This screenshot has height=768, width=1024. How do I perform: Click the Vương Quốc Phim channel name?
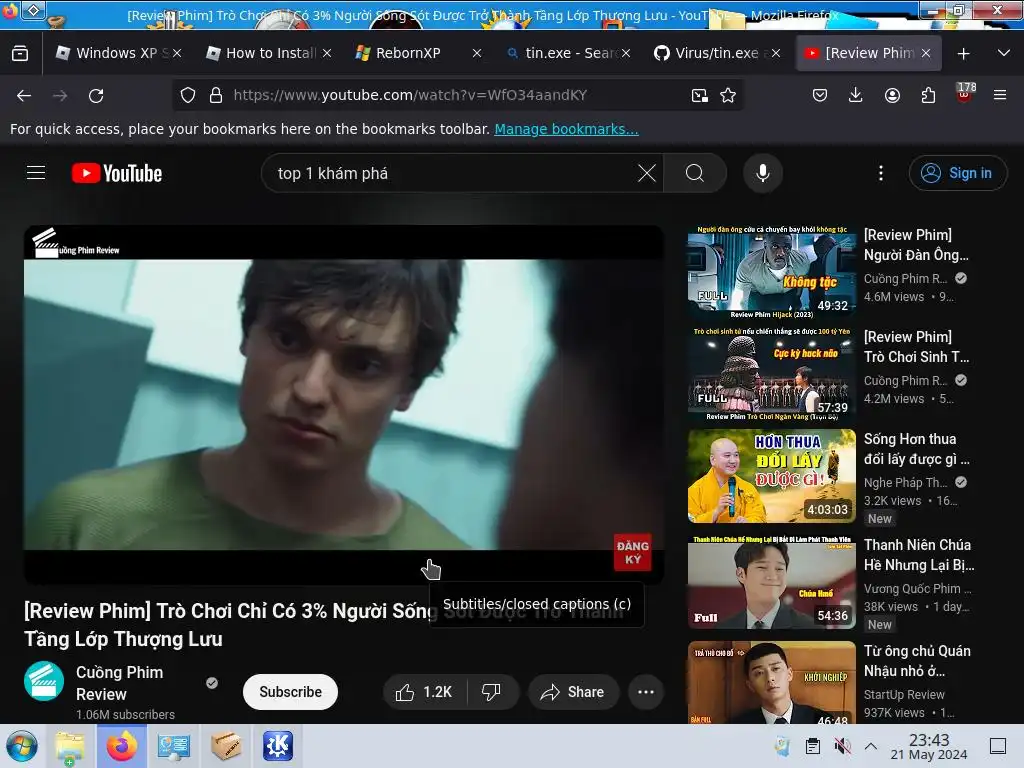pos(918,588)
